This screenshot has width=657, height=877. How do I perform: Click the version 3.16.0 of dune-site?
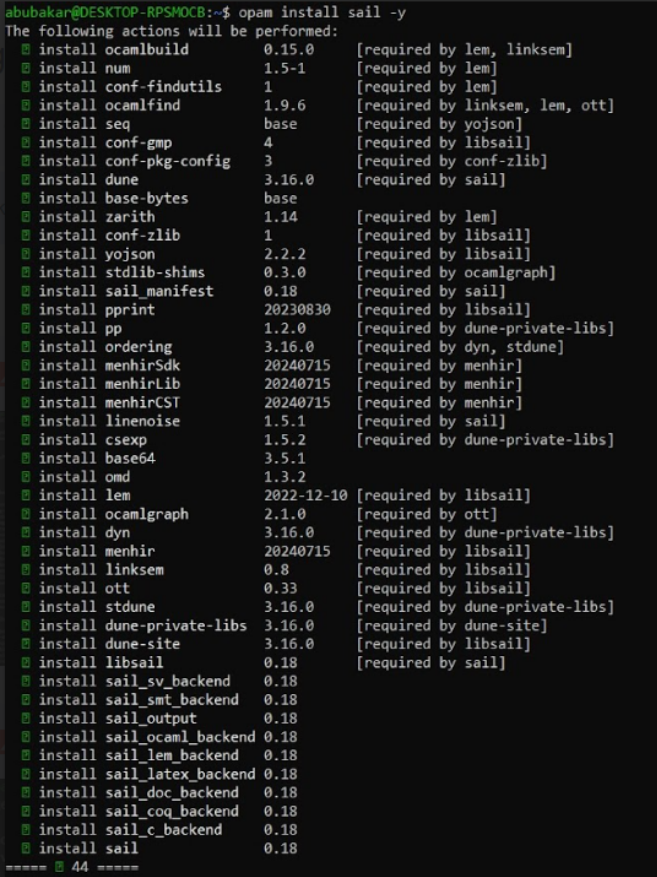coord(289,644)
